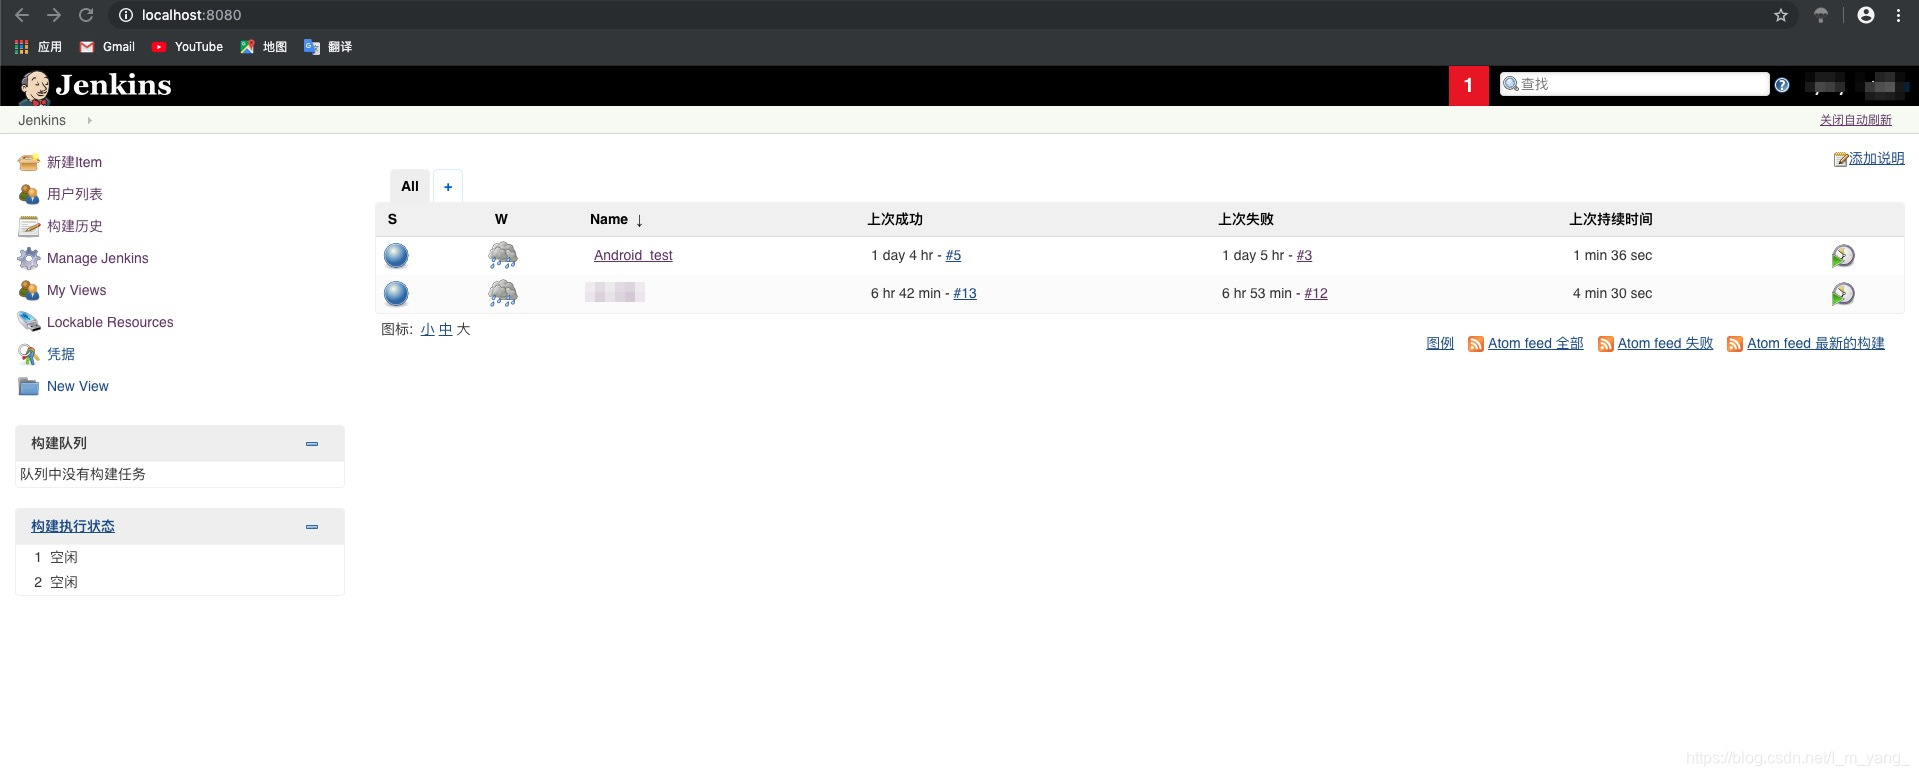Sort by the 上次成功 column header
The image size is (1919, 776).
[895, 219]
